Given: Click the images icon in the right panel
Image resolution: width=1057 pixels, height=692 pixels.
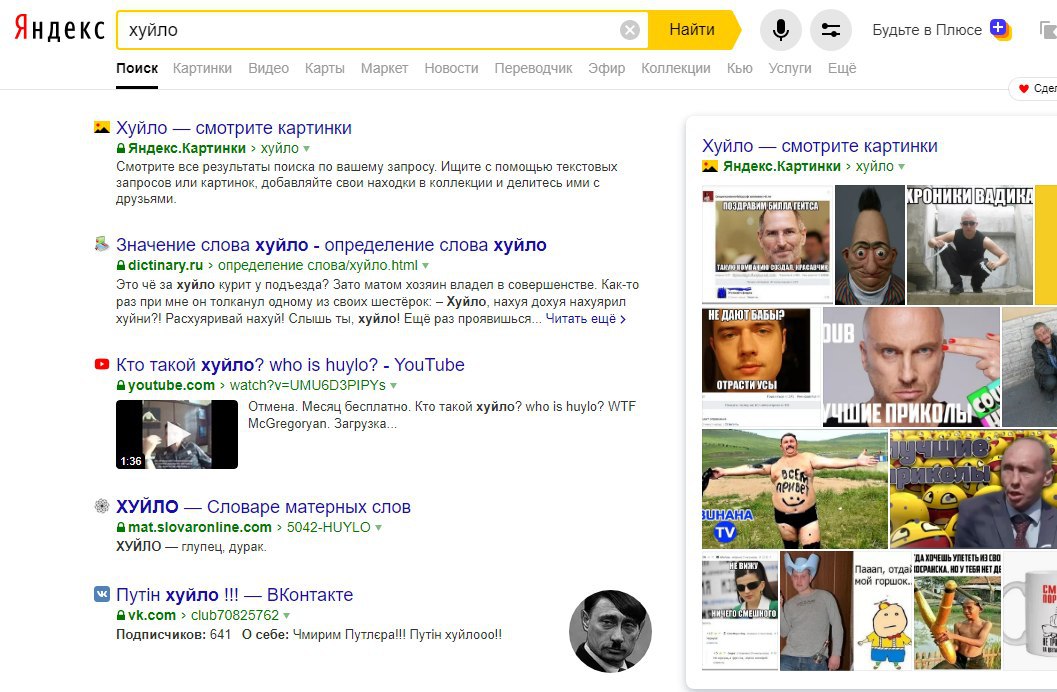Looking at the screenshot, I should (710, 166).
